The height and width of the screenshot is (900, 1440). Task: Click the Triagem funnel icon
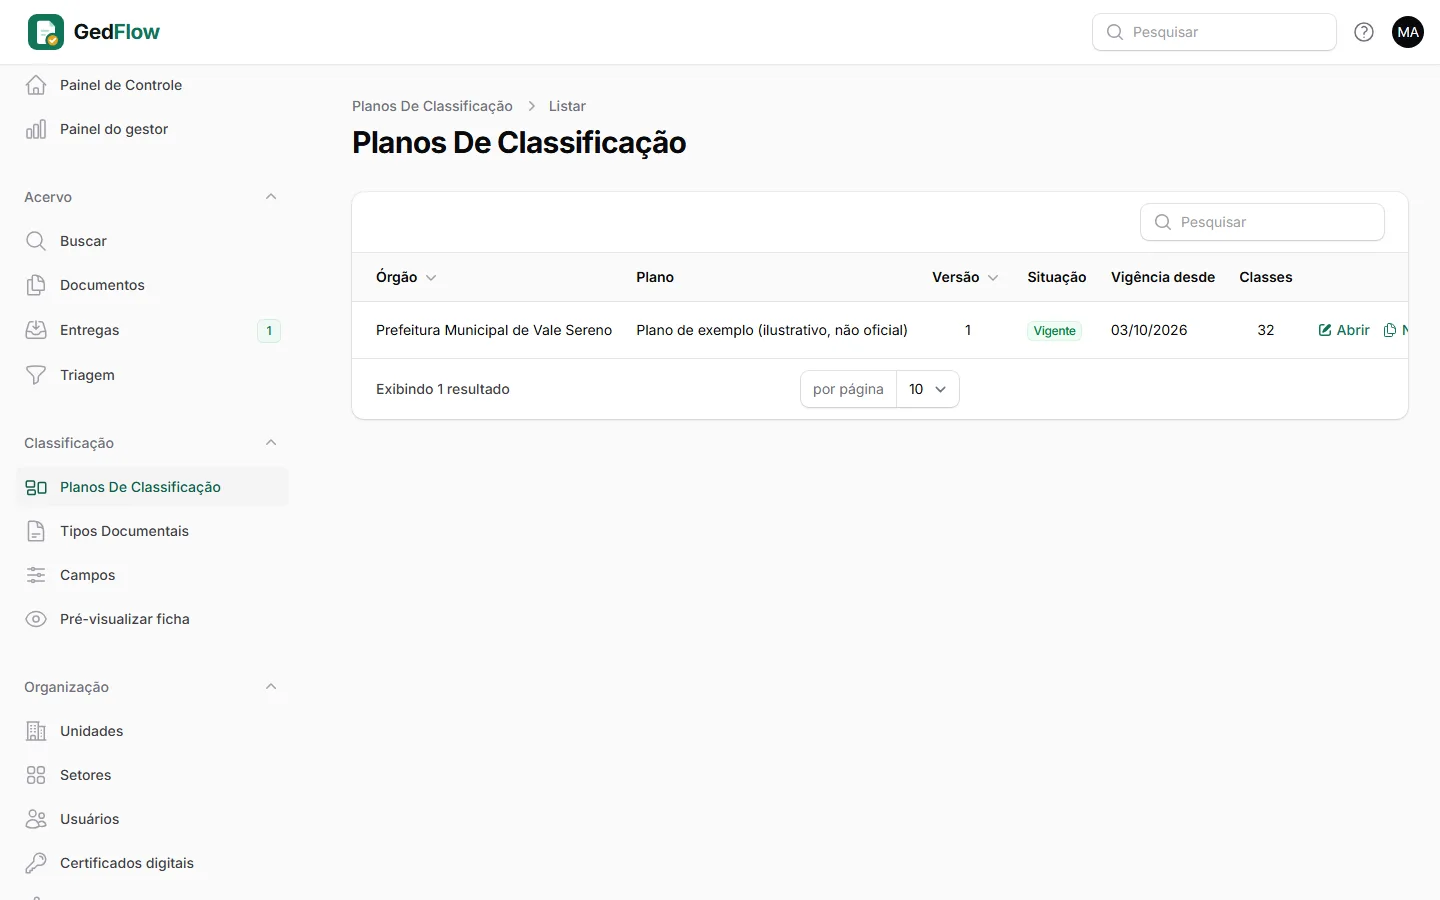[36, 375]
